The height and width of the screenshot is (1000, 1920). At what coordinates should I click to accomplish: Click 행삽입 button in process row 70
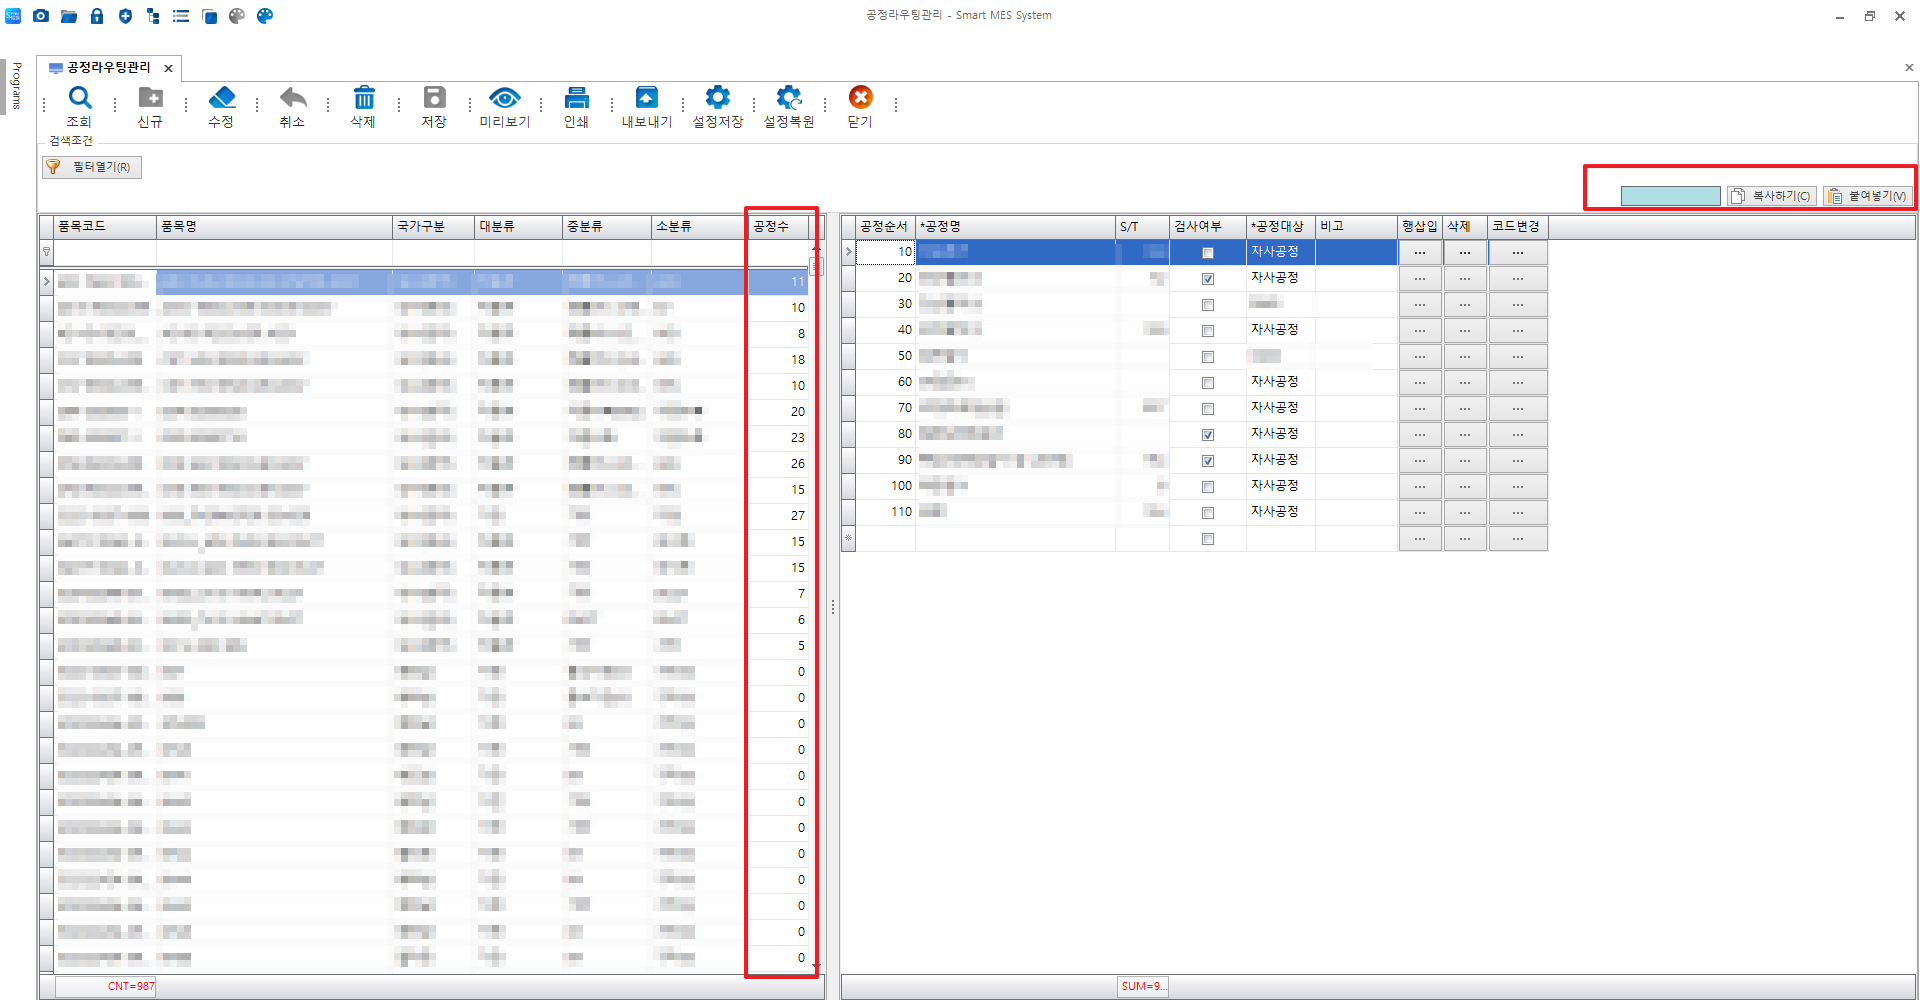tap(1420, 409)
